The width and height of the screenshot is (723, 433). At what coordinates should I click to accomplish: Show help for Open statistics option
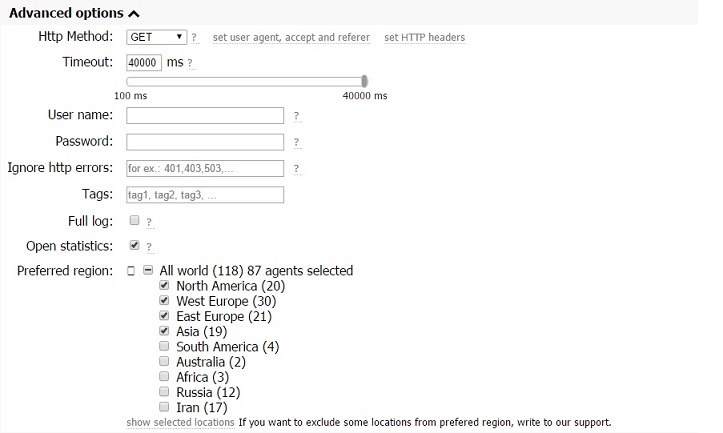(149, 247)
